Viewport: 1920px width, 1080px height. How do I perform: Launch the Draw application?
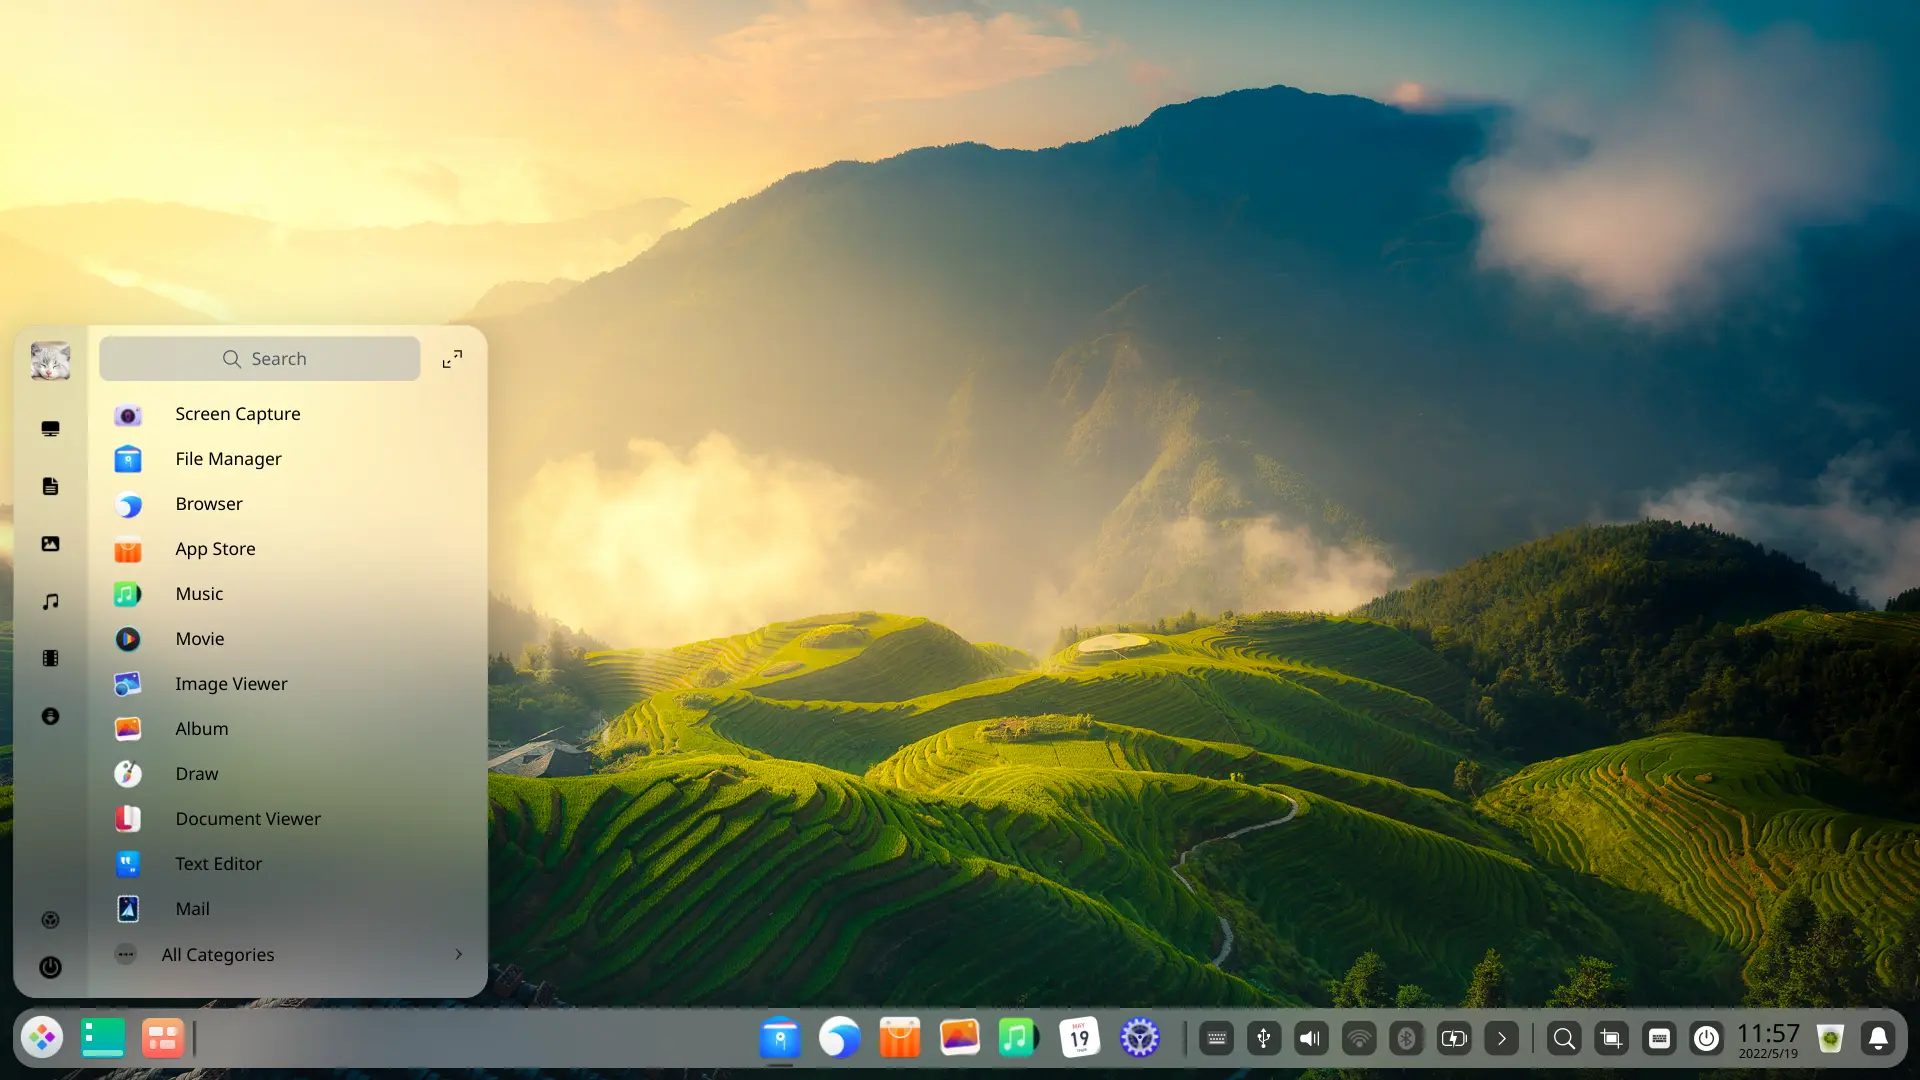196,774
